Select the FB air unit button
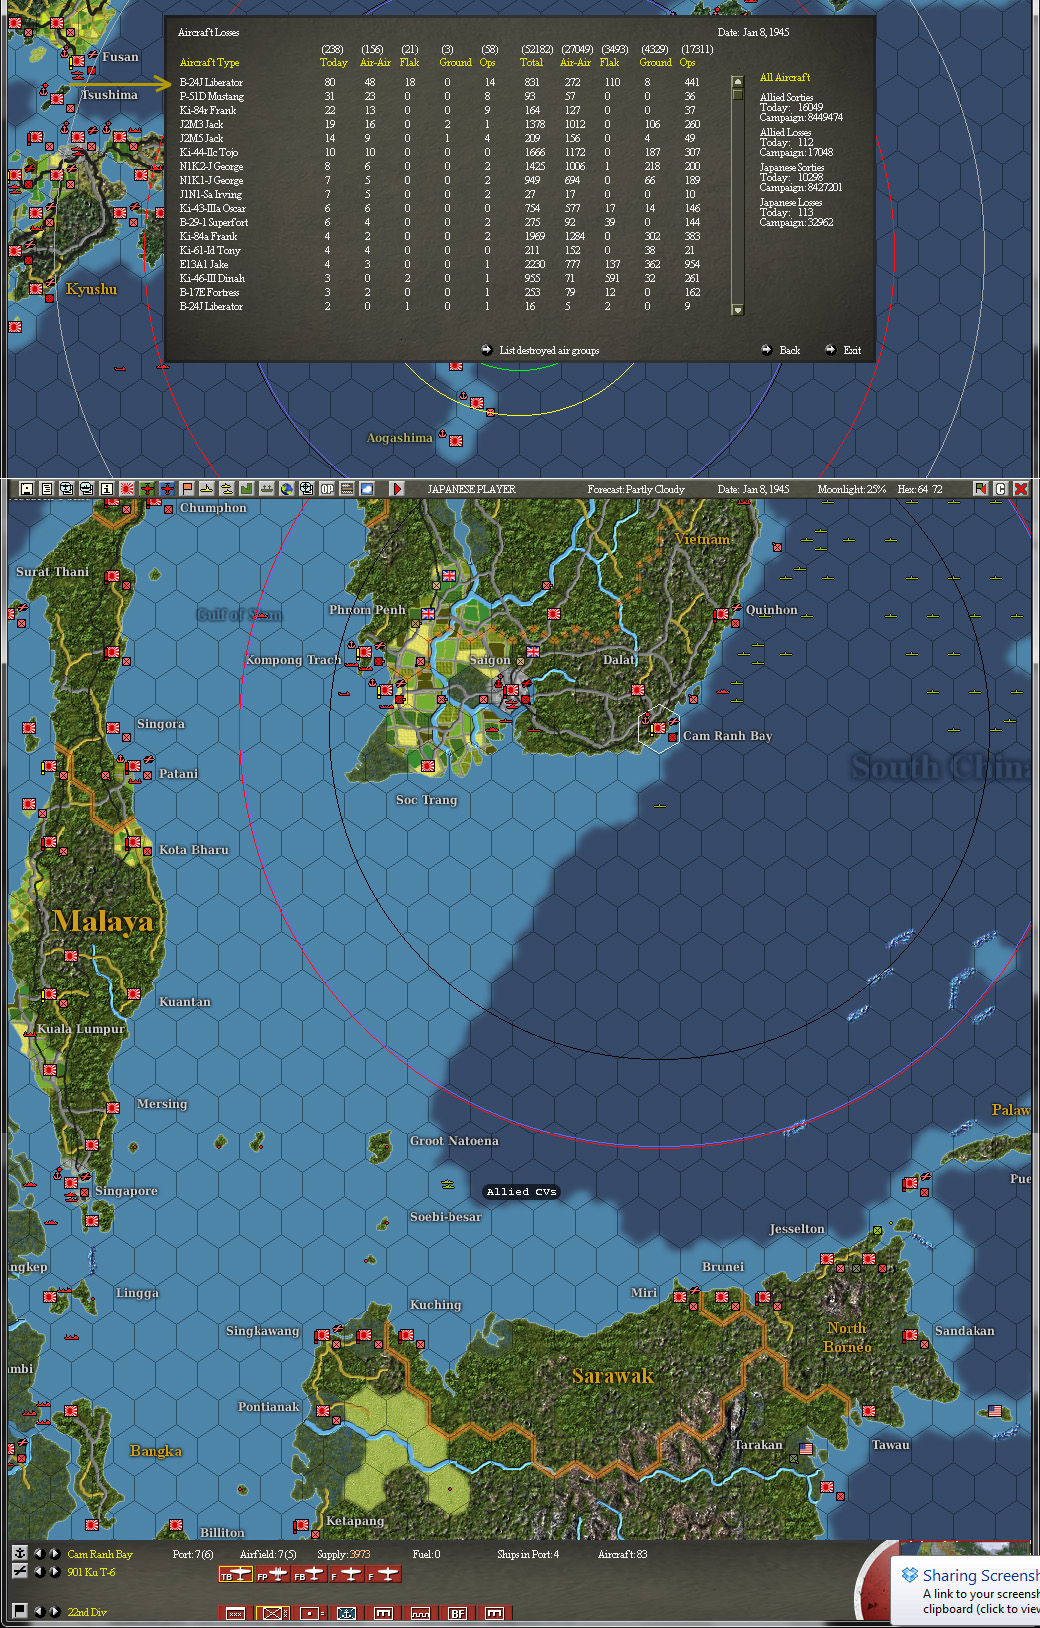 [x=308, y=1574]
